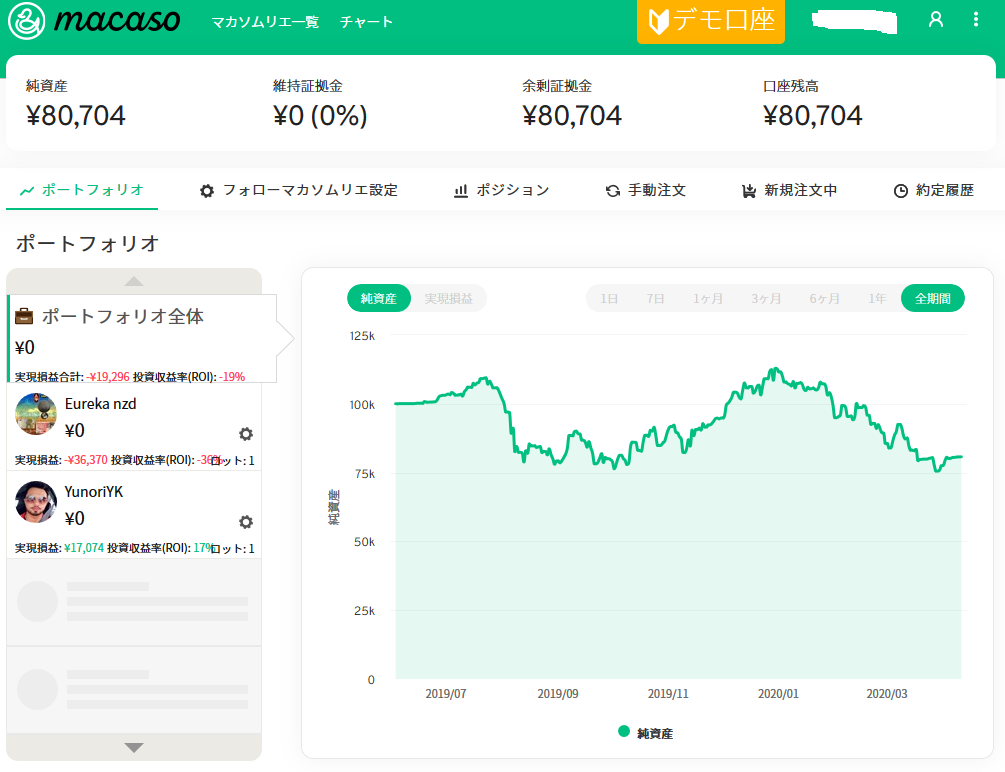The width and height of the screenshot is (1005, 772).
Task: Toggle the 純資産 legend marker below chart
Action: [625, 732]
